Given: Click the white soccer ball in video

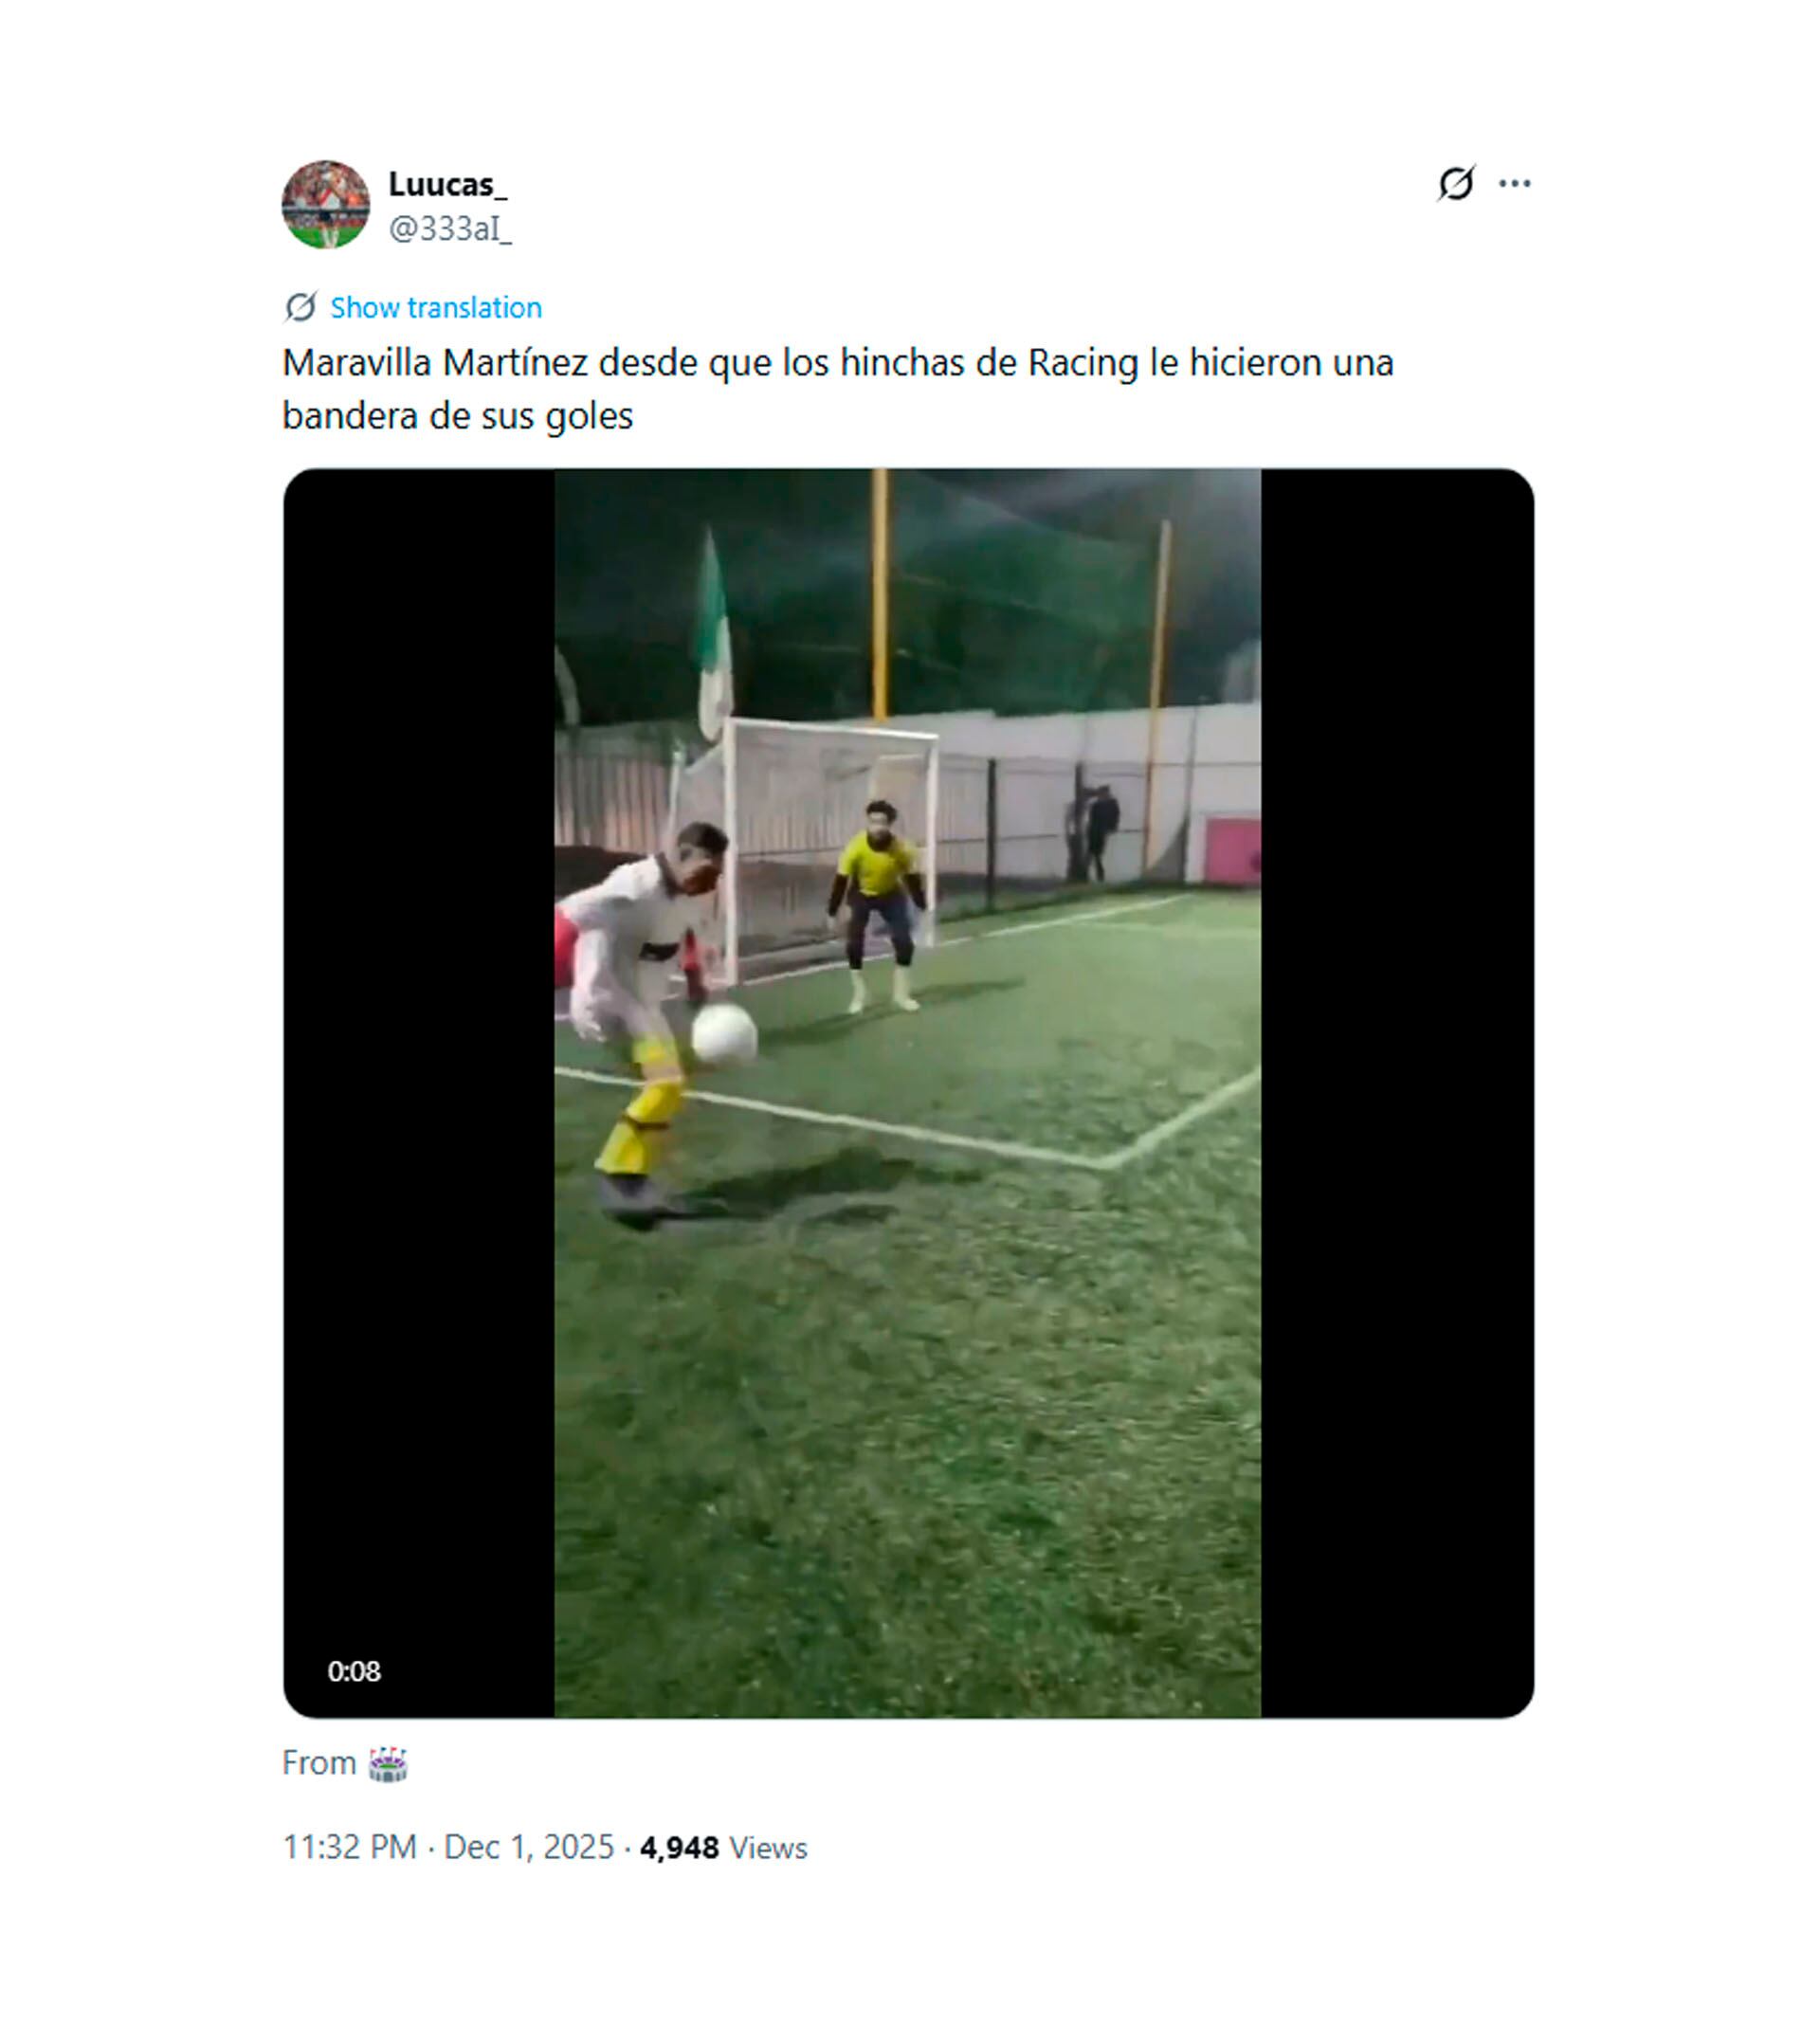Looking at the screenshot, I should click(x=724, y=1033).
